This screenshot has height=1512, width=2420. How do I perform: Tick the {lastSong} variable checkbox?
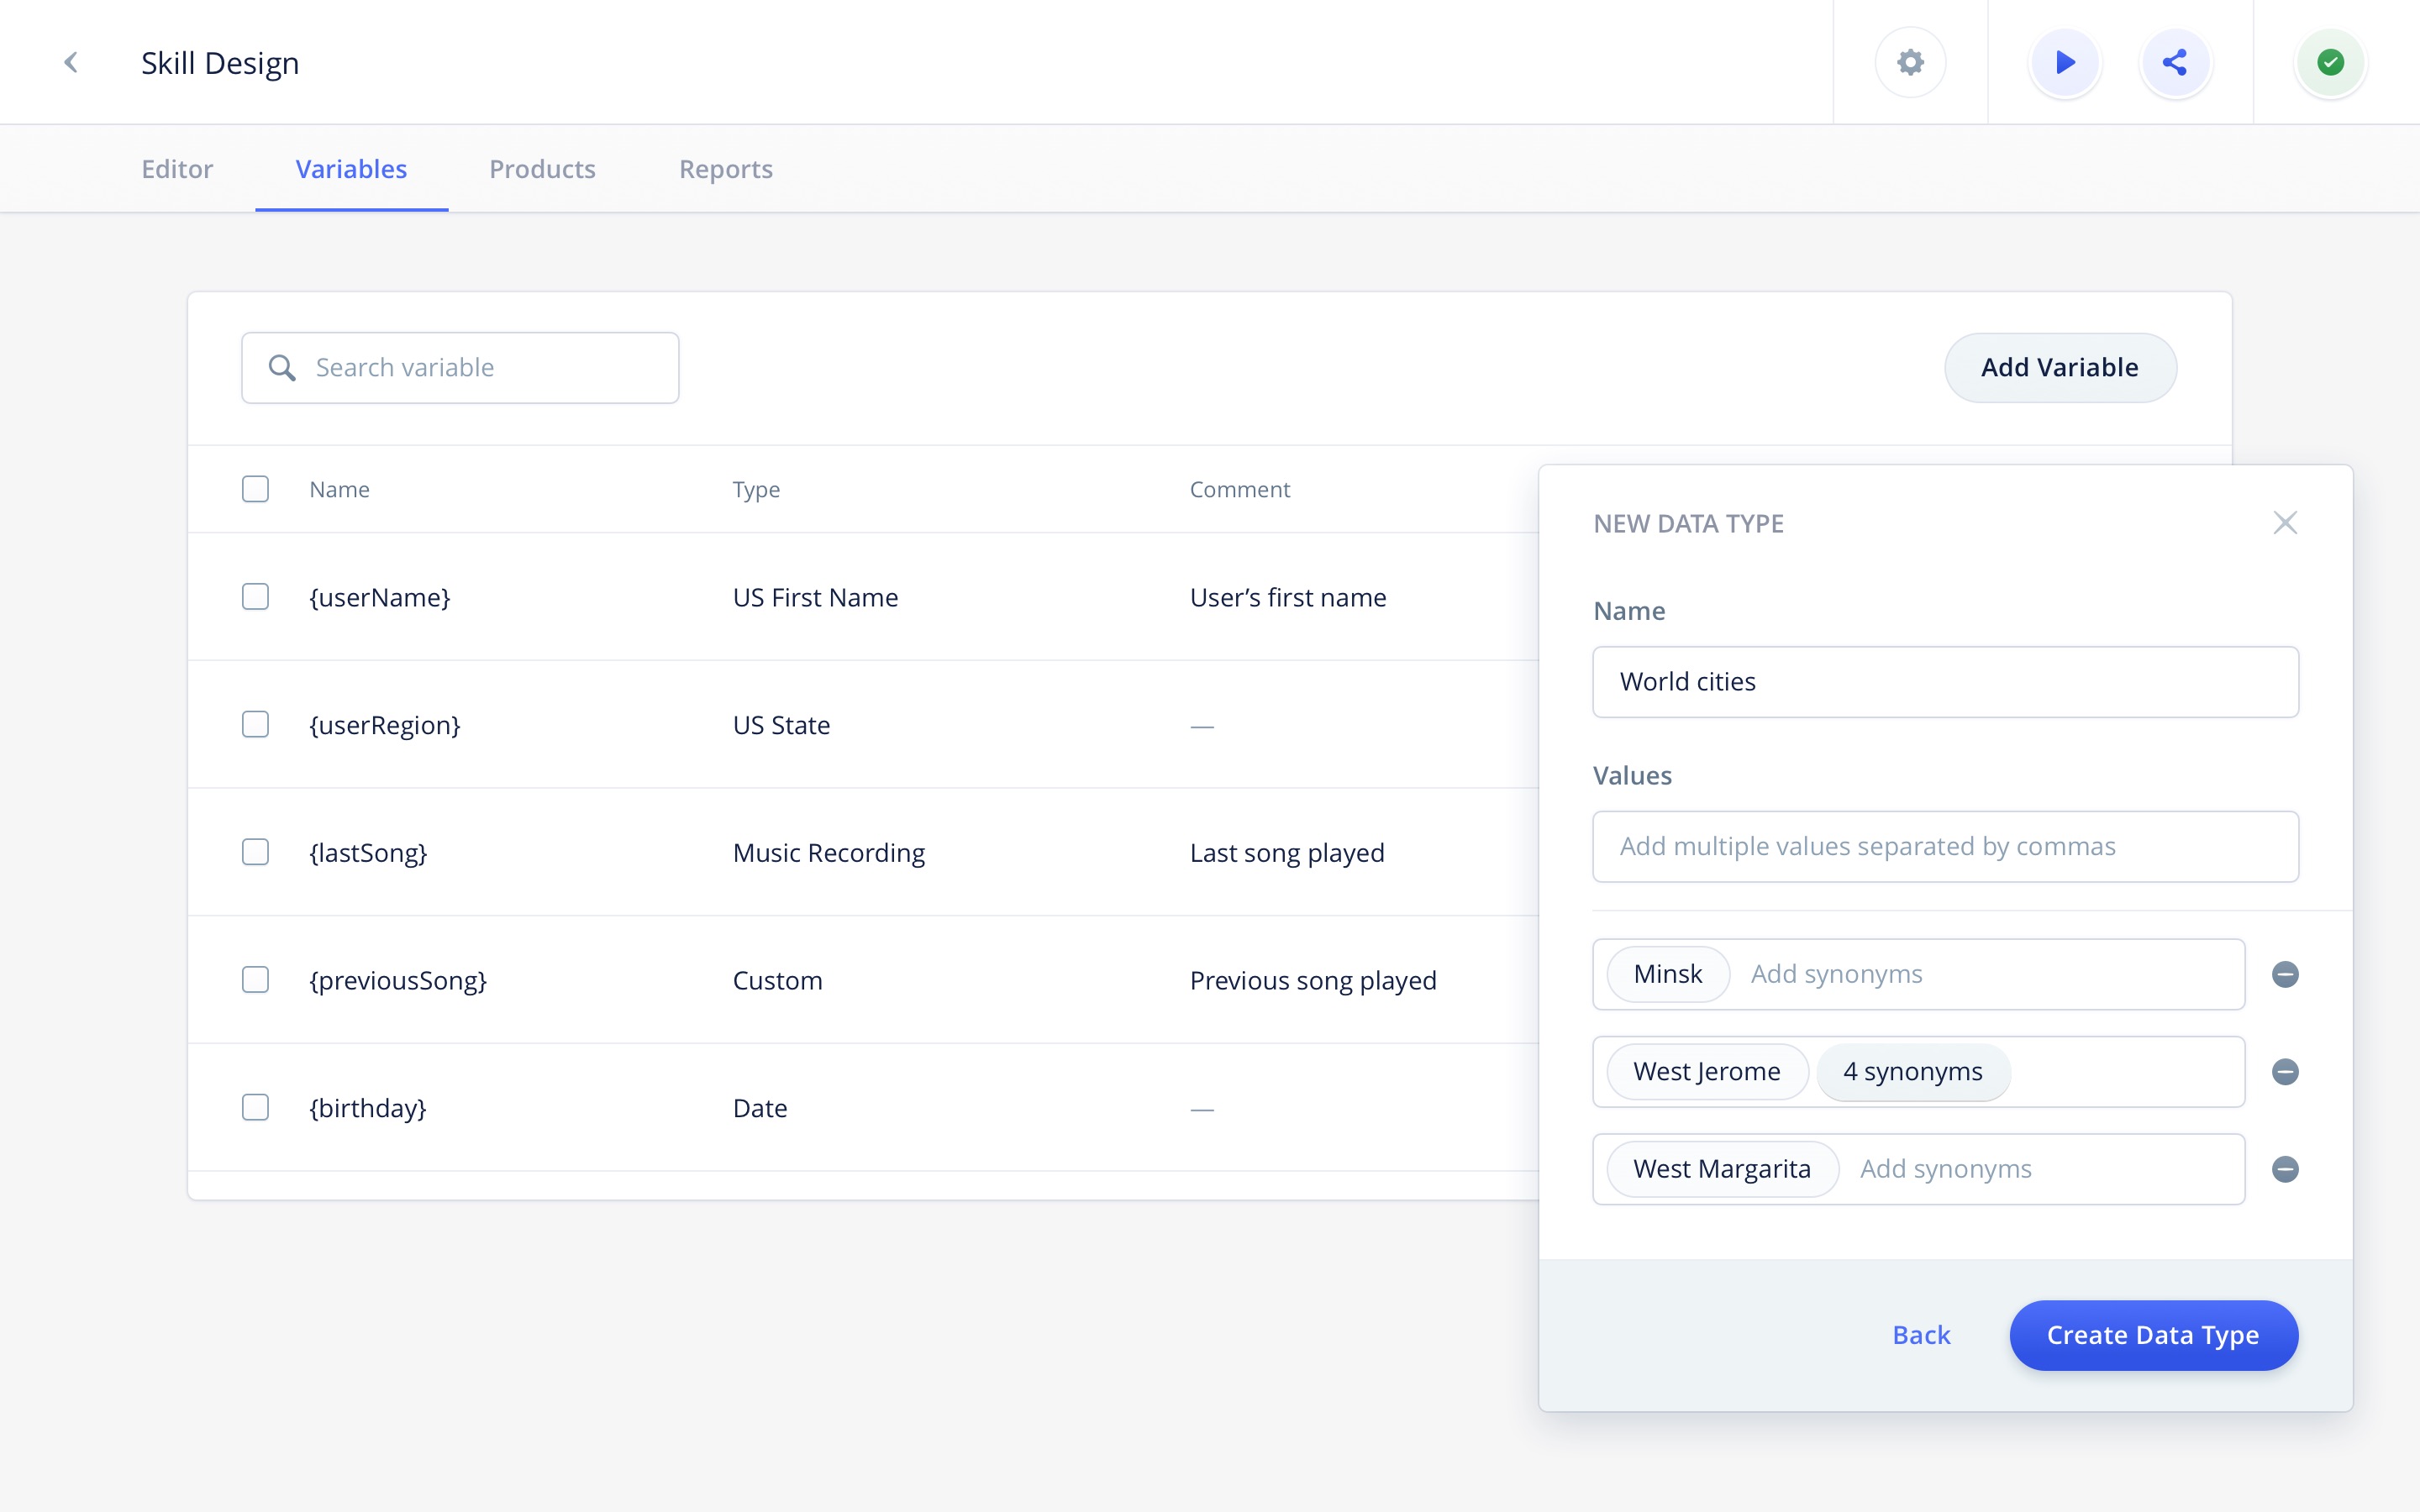coord(255,852)
